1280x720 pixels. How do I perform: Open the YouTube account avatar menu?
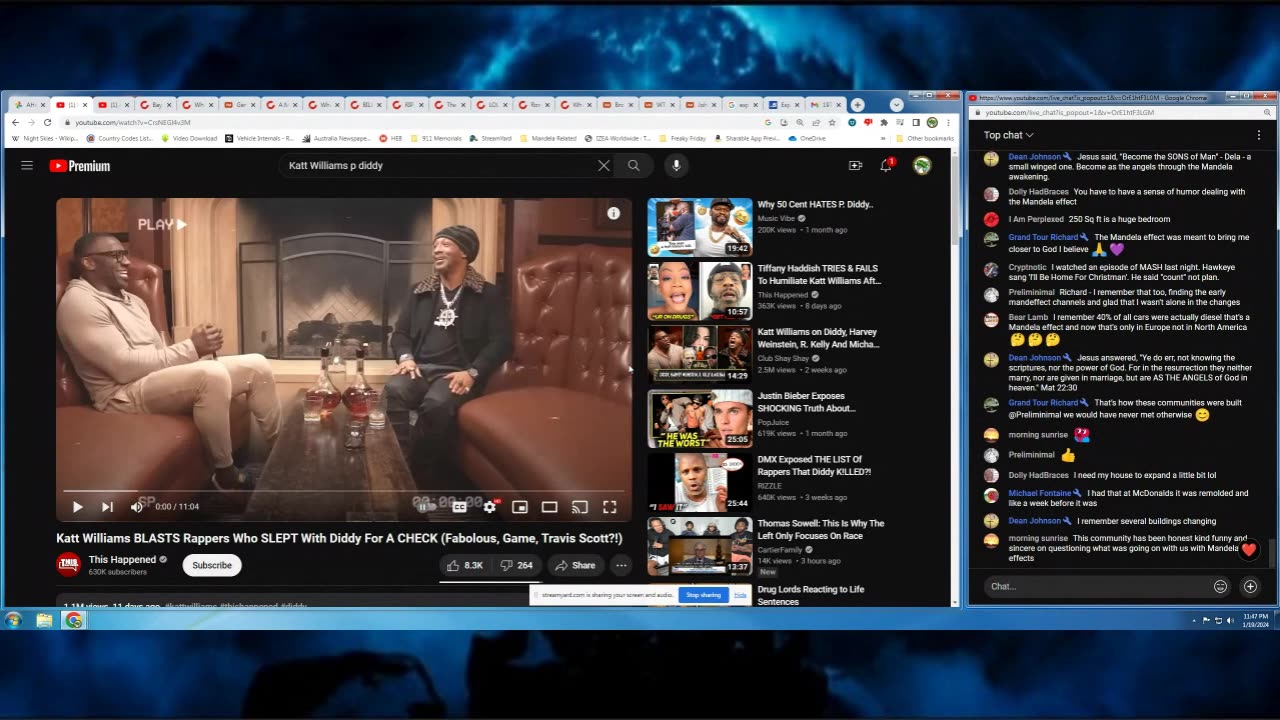[922, 166]
